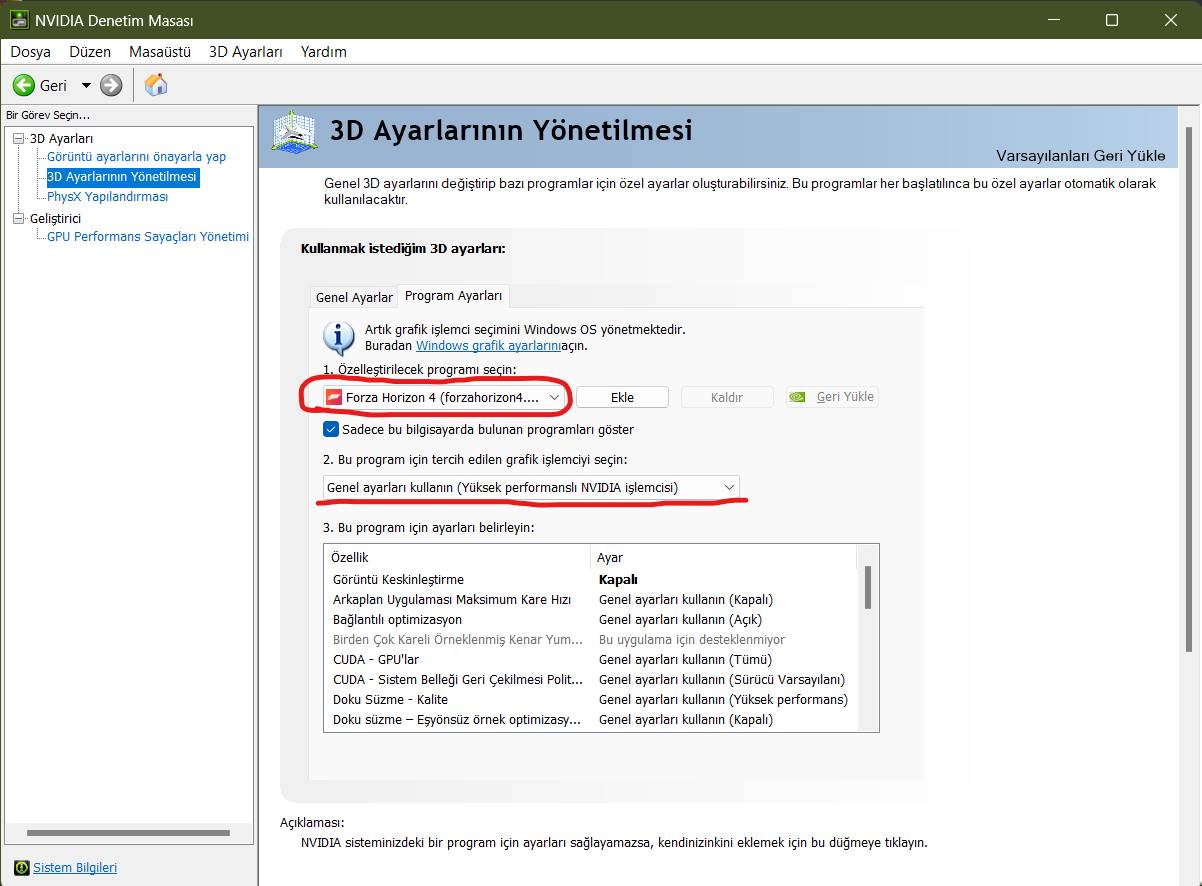Select Görüntü ayarlarını önayarla yap tree item
1202x886 pixels.
click(136, 157)
